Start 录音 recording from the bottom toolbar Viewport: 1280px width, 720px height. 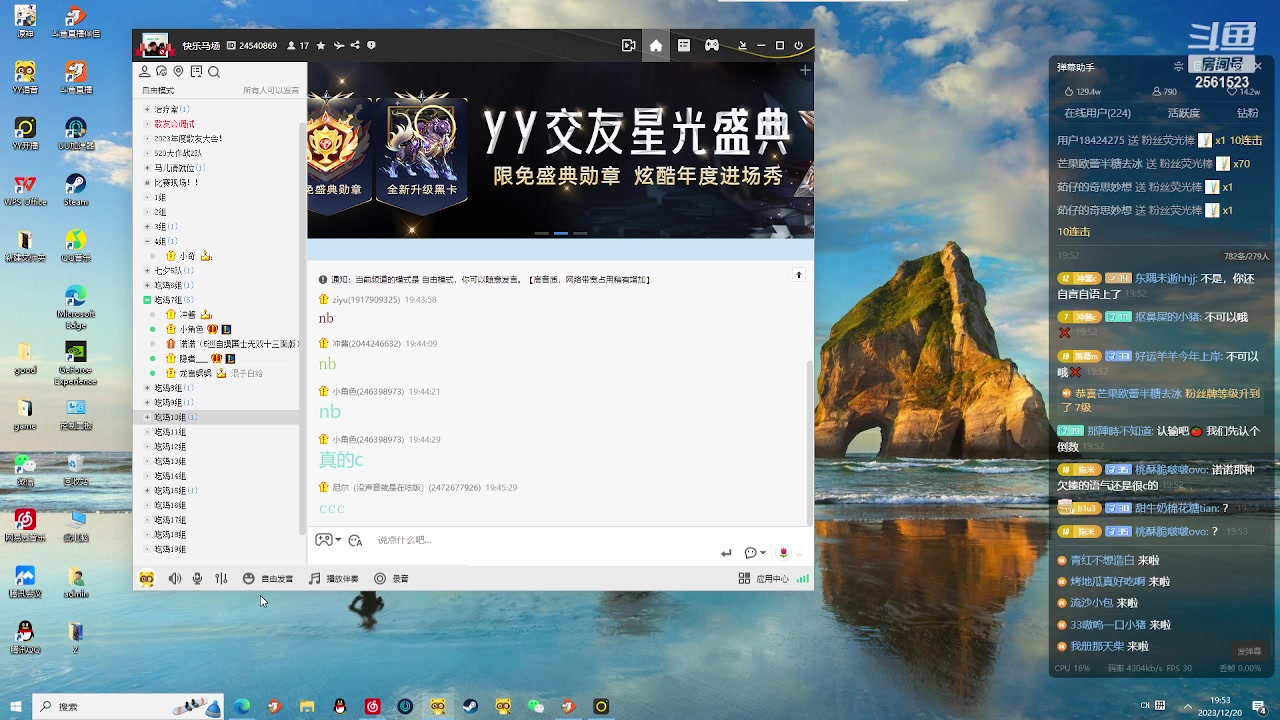click(x=390, y=578)
